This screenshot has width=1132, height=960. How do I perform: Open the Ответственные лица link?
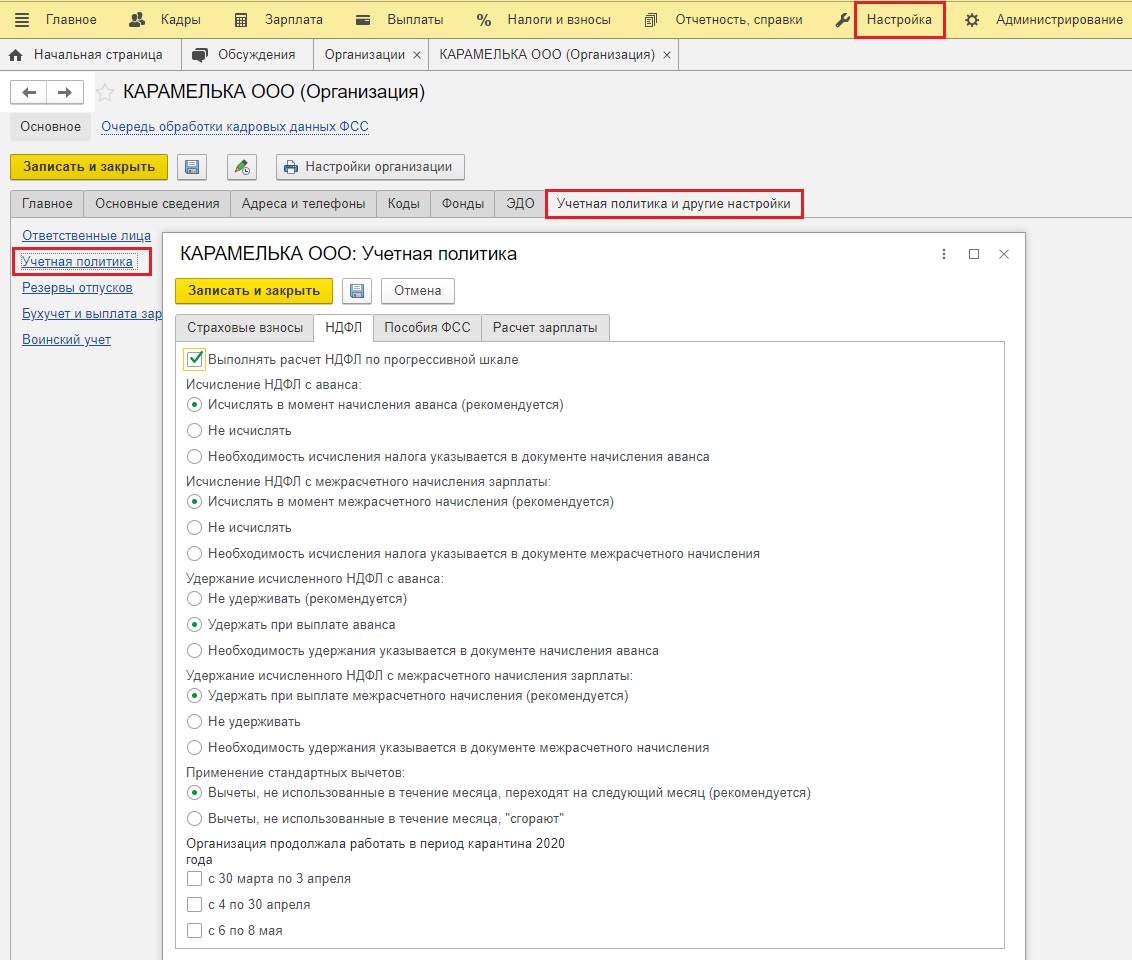87,235
